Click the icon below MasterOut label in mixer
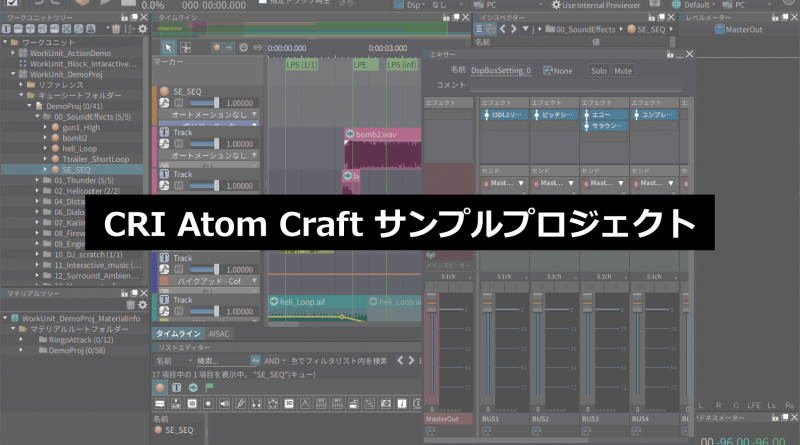The width and height of the screenshot is (800, 445). click(x=430, y=431)
